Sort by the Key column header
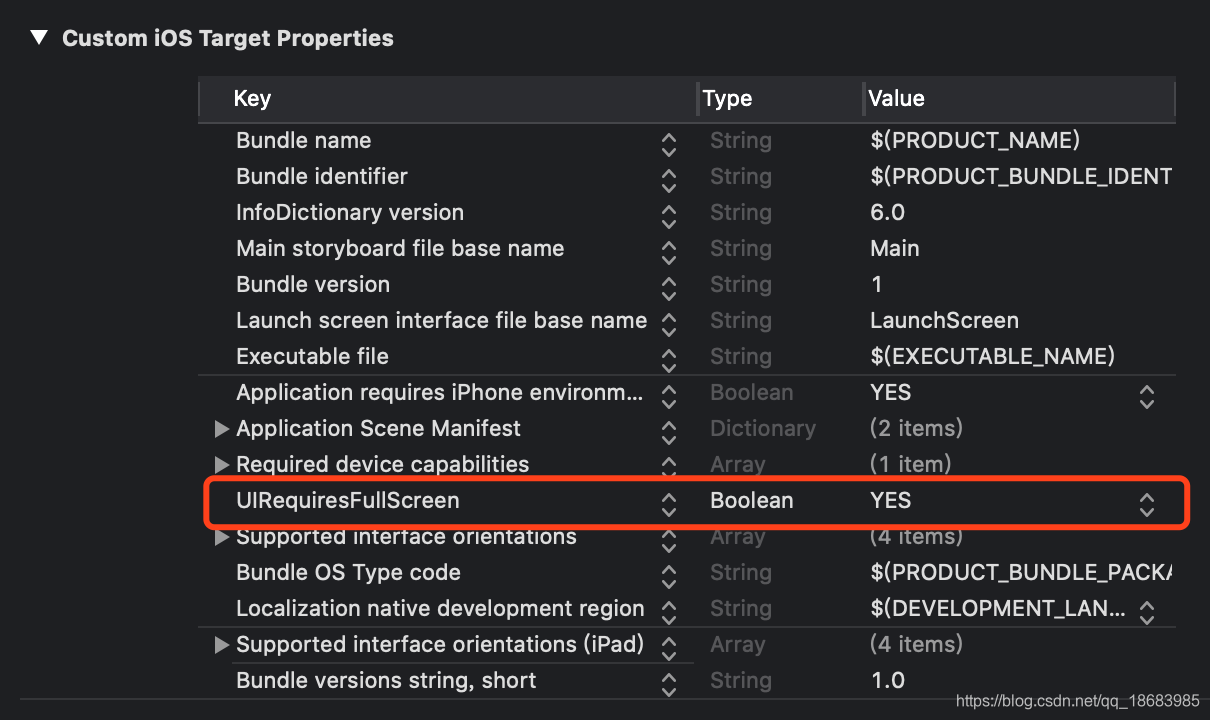Image resolution: width=1210 pixels, height=720 pixels. (252, 98)
